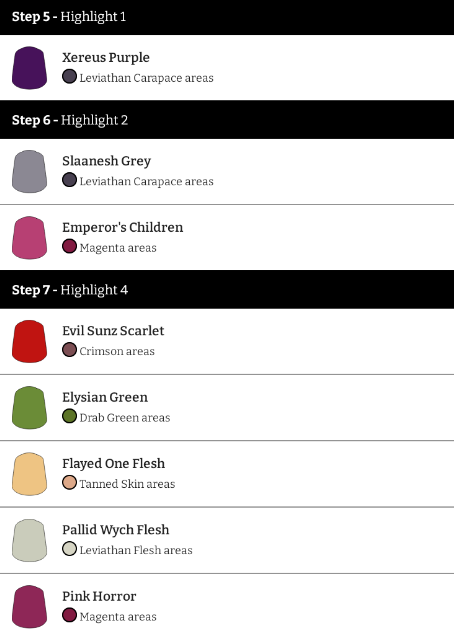Choose the Evil Sunz Scarlet paint pot
The image size is (454, 637).
29,341
